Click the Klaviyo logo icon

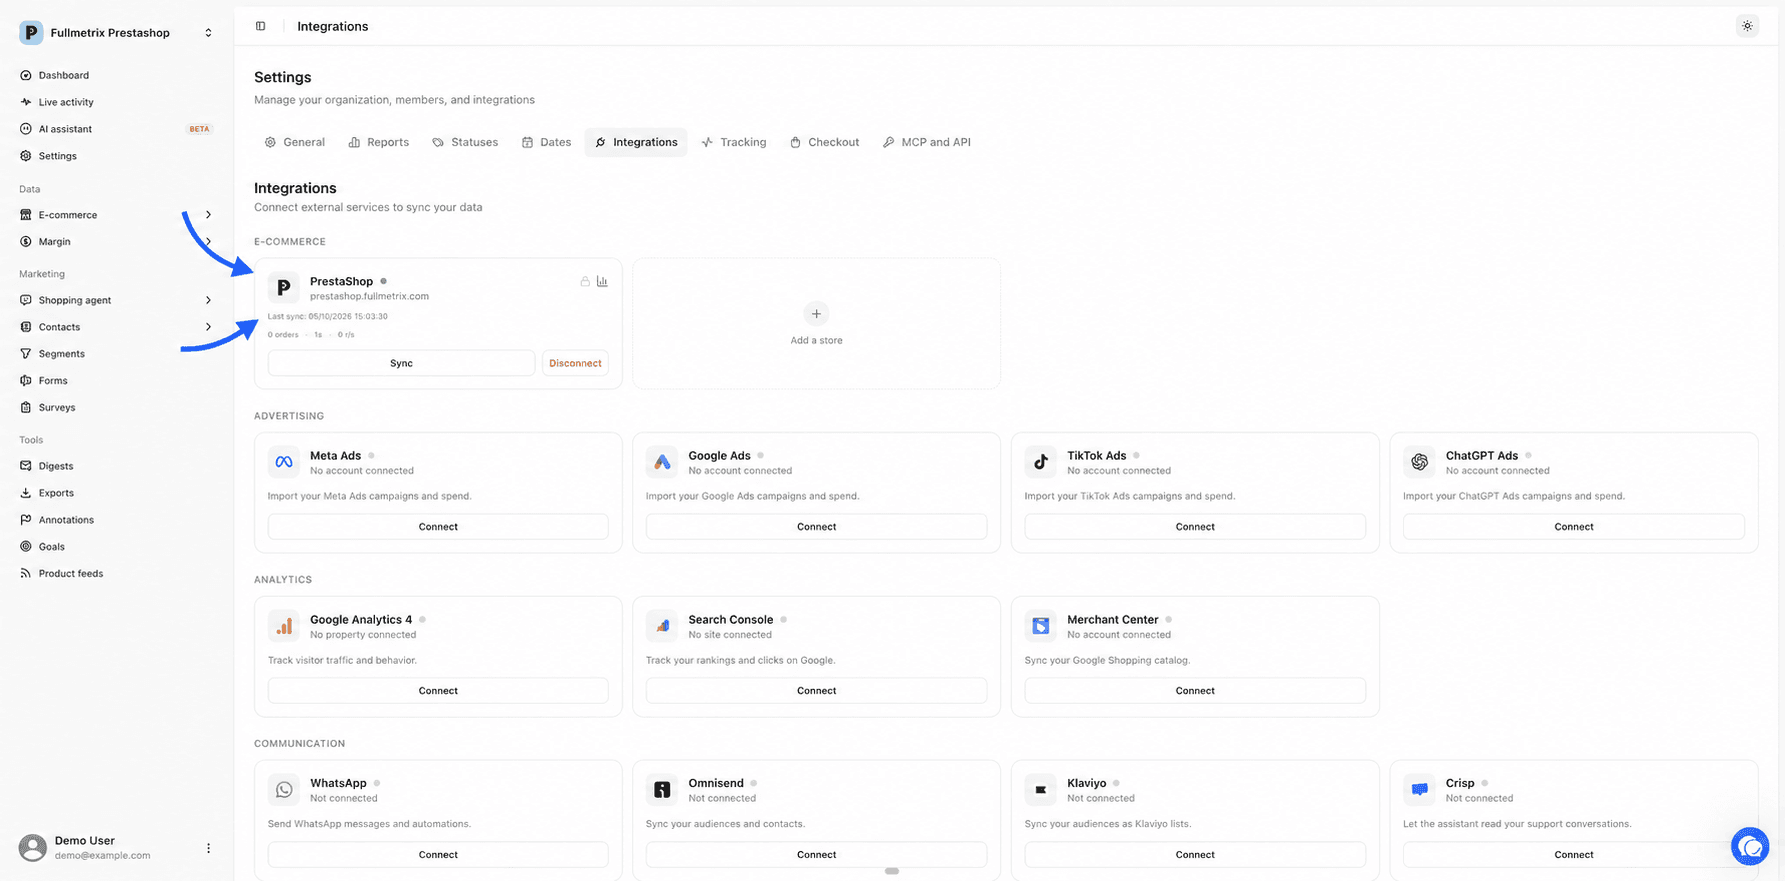[x=1041, y=790]
